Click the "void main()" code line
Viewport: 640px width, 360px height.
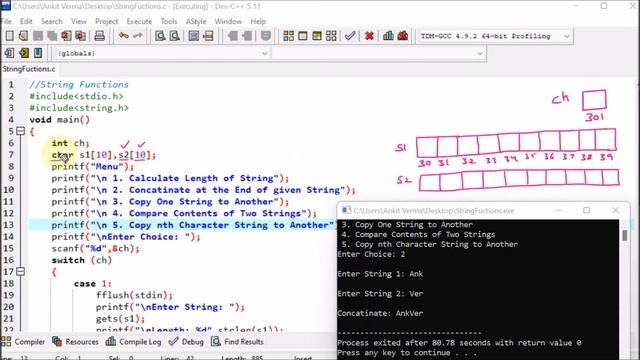[x=59, y=120]
